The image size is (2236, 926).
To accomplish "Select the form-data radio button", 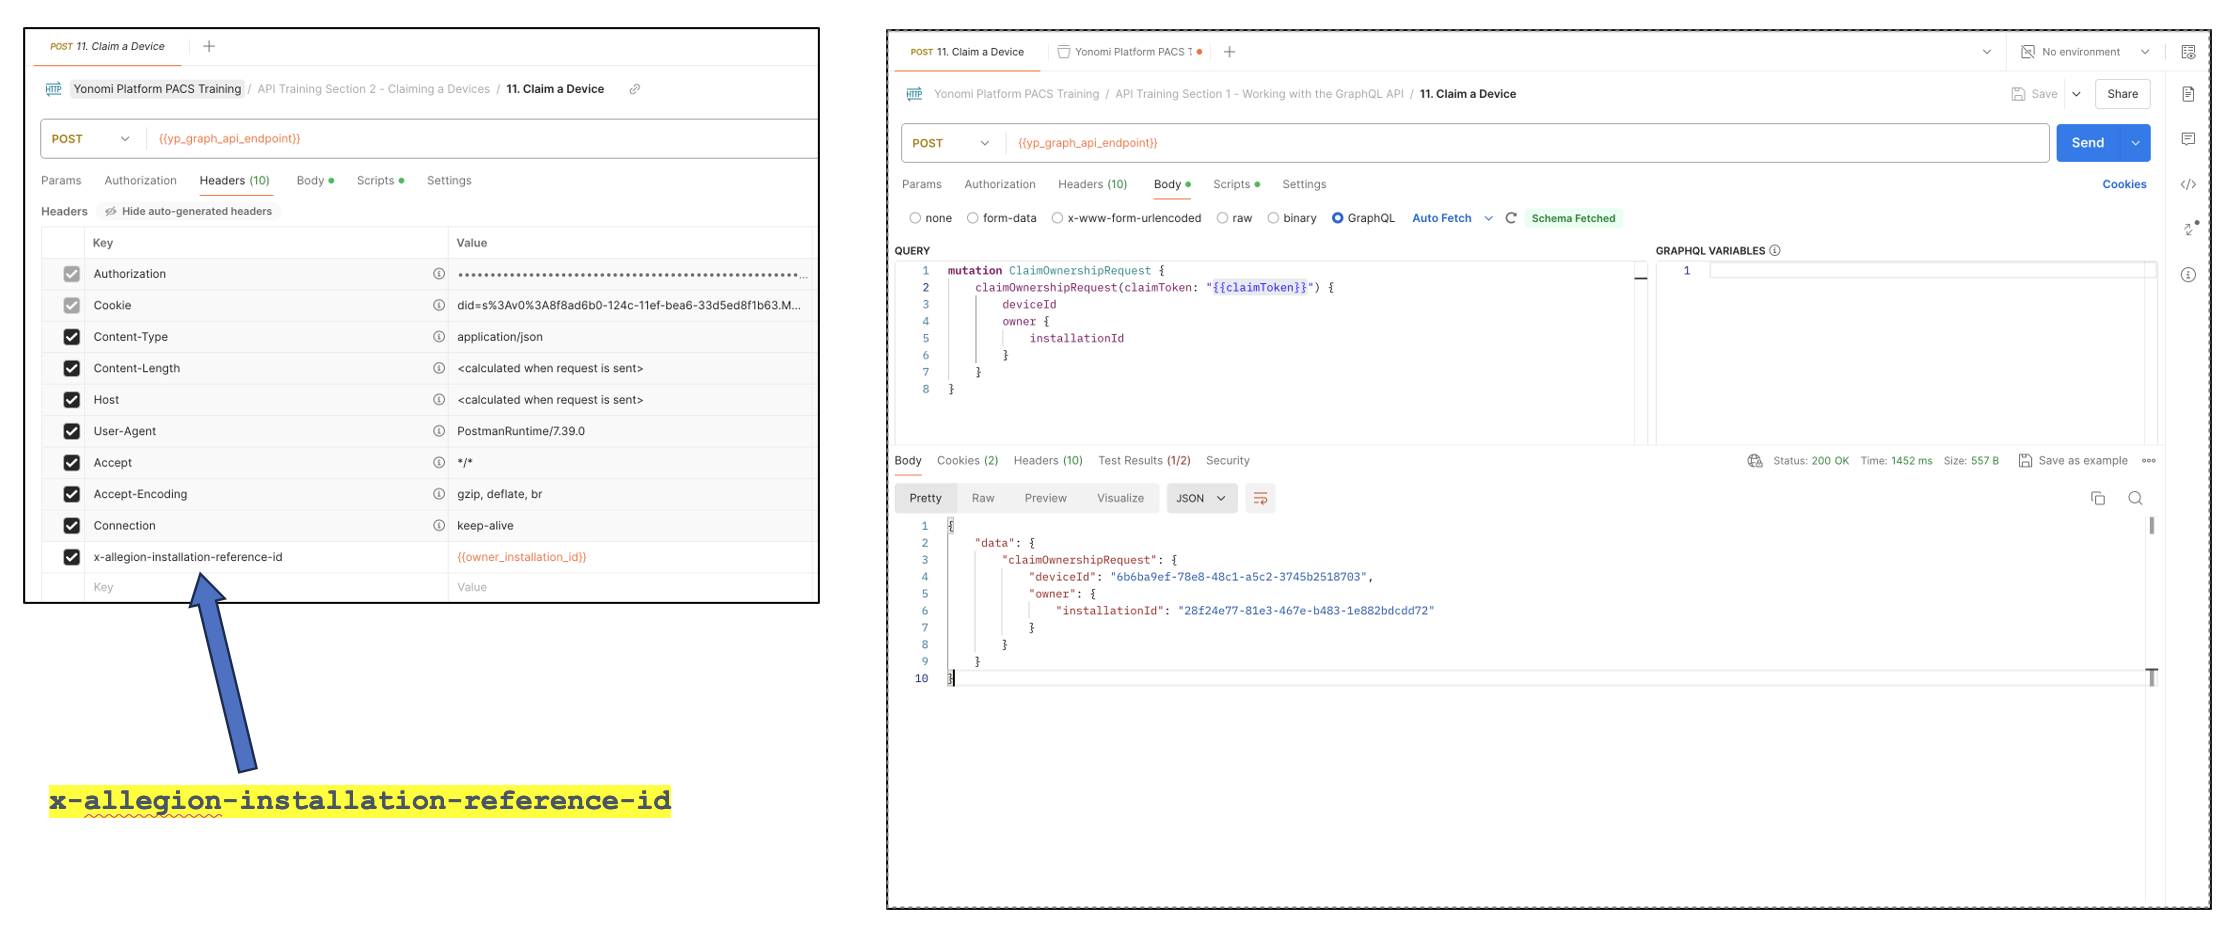I will coord(972,218).
